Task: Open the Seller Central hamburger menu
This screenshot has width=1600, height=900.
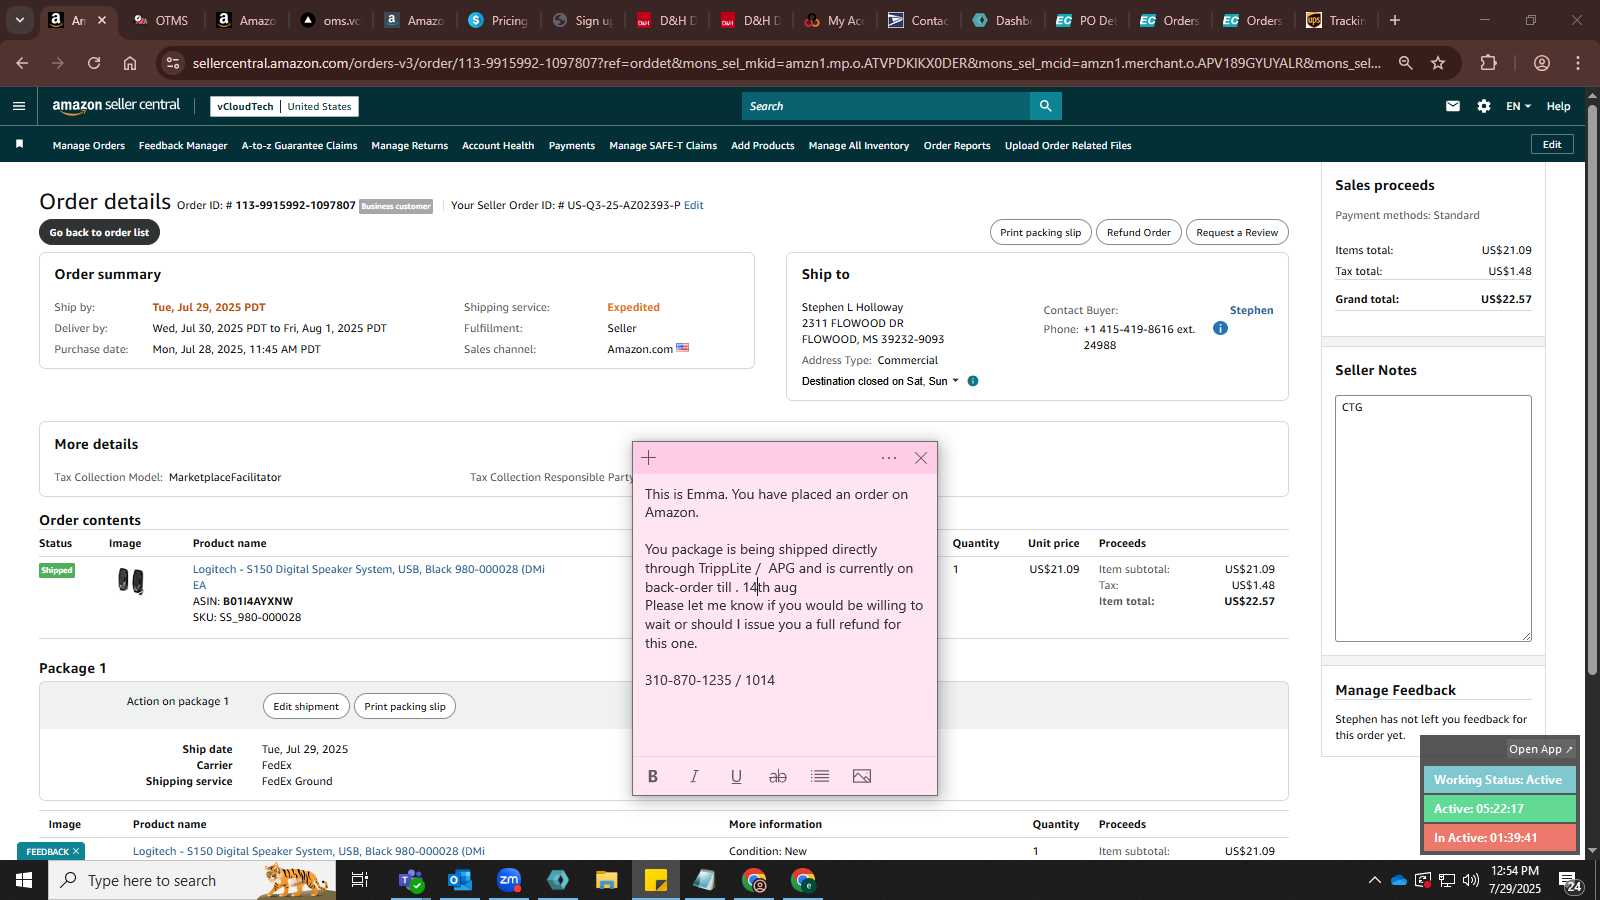Action: pyautogui.click(x=19, y=106)
